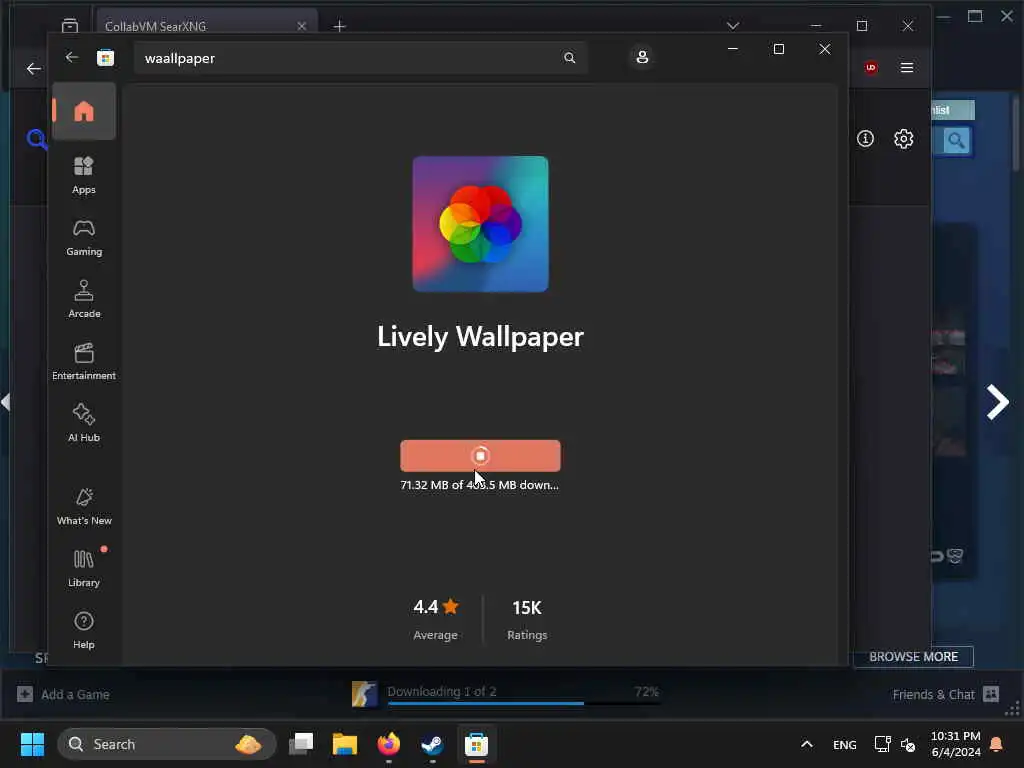Click the Firefox View icon
Screen dimensions: 1024x768
click(70, 26)
